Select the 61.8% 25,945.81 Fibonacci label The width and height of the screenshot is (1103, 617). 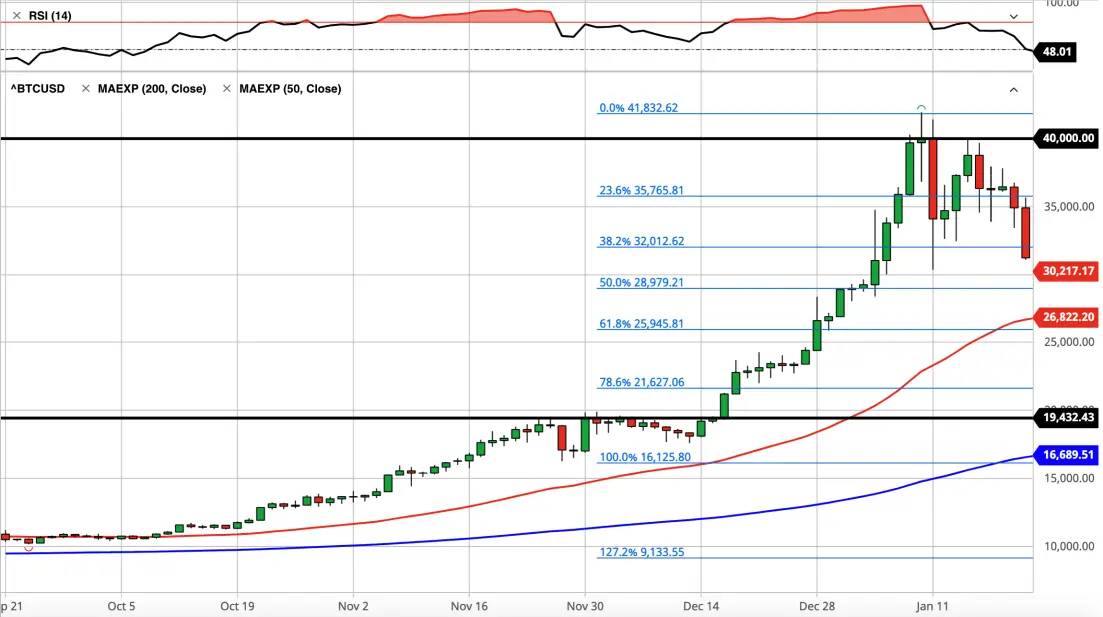point(641,324)
